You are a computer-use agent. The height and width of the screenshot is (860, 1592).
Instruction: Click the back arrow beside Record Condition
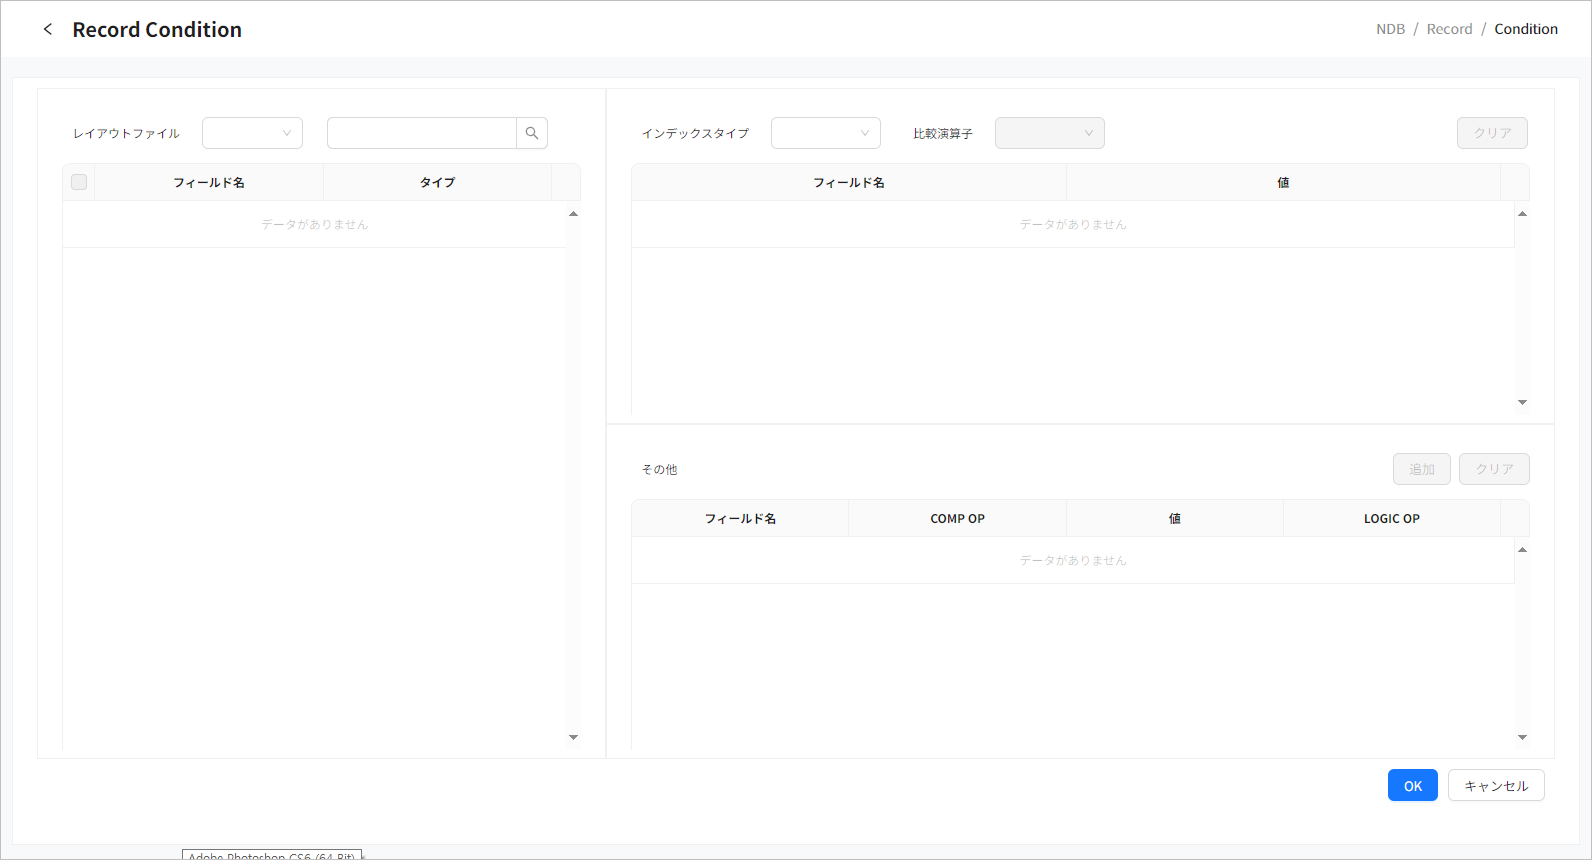click(x=48, y=29)
